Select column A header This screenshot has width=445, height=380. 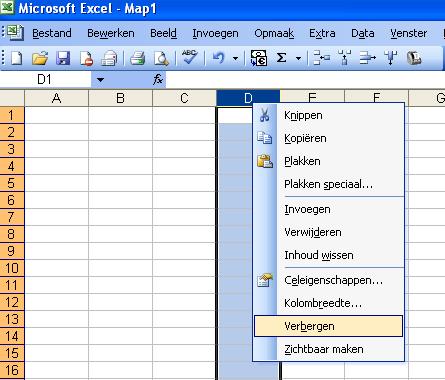click(57, 98)
